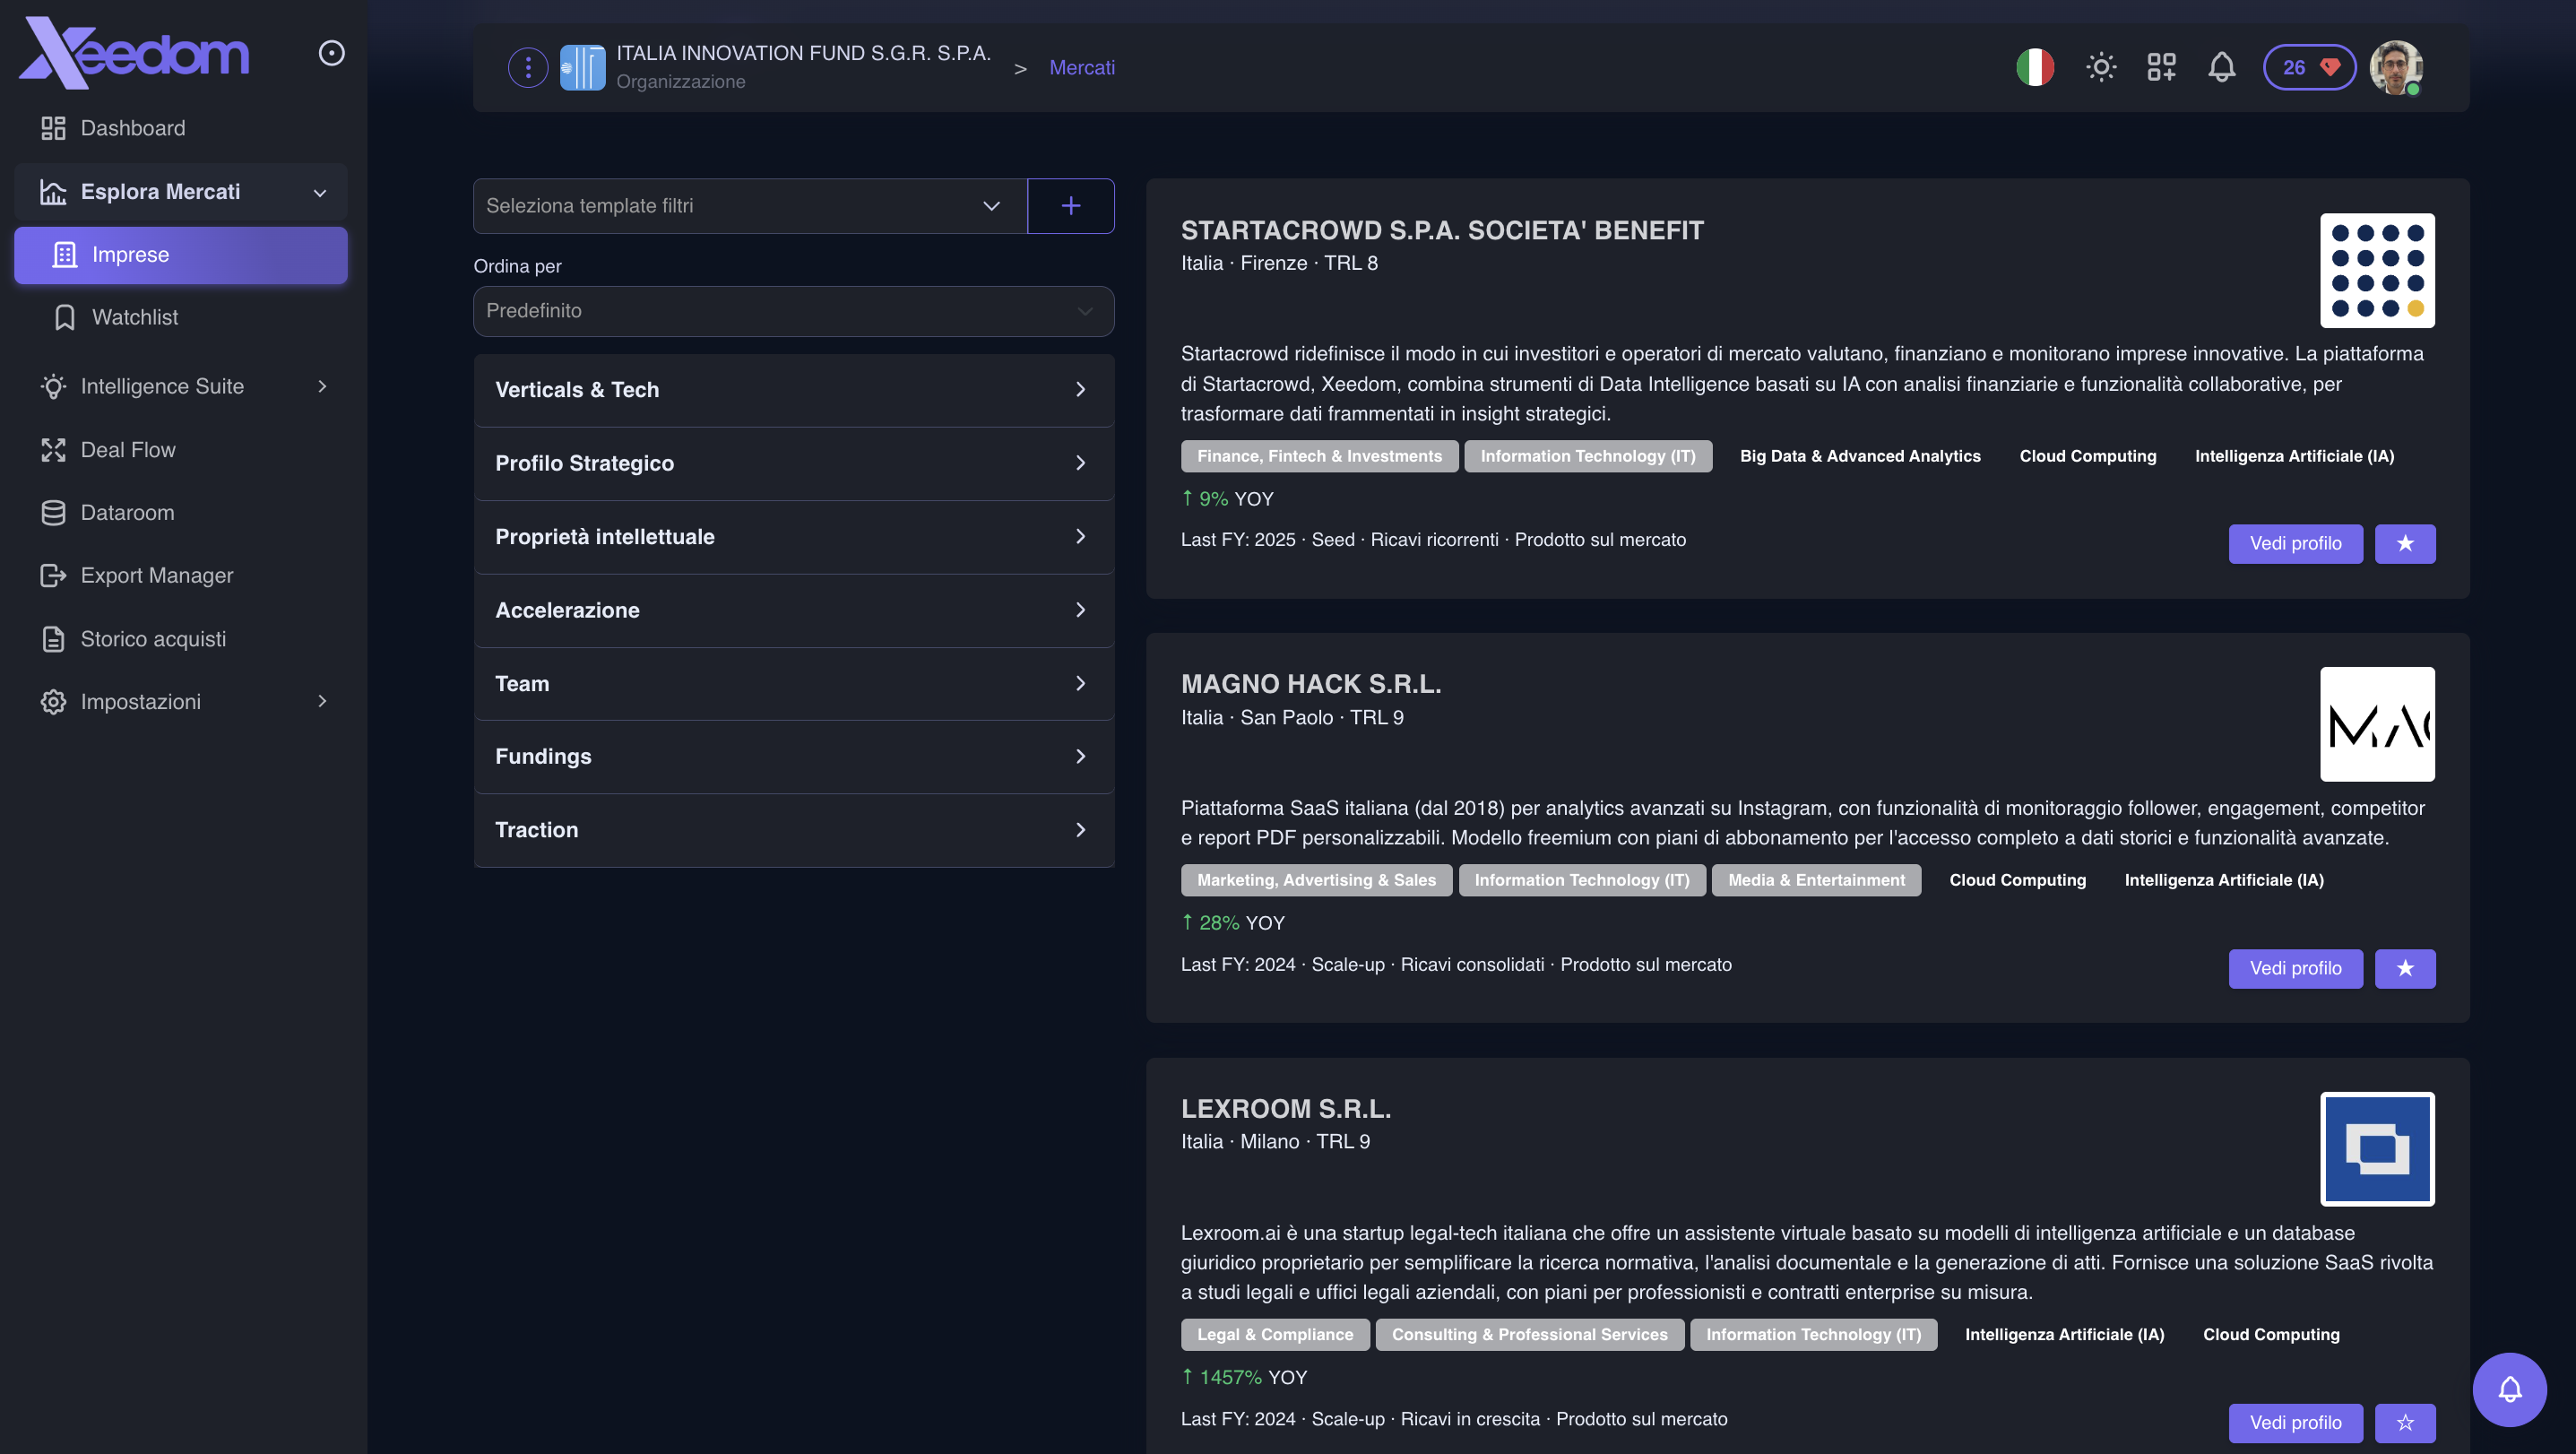Screen dimensions: 2576x1454
Task: Expand the Accelerazione filter
Action: (794, 610)
